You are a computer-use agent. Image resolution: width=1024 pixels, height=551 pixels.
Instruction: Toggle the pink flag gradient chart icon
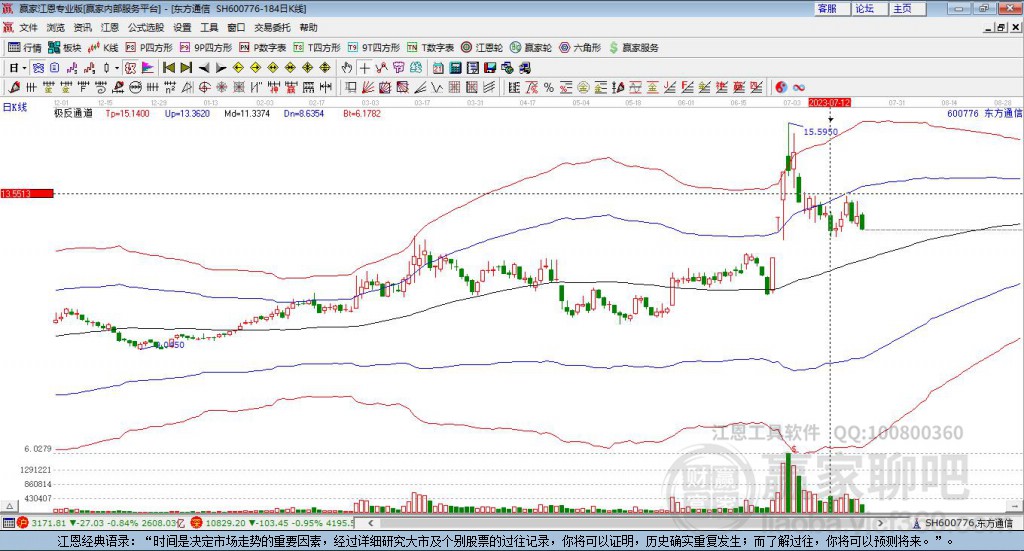point(148,68)
